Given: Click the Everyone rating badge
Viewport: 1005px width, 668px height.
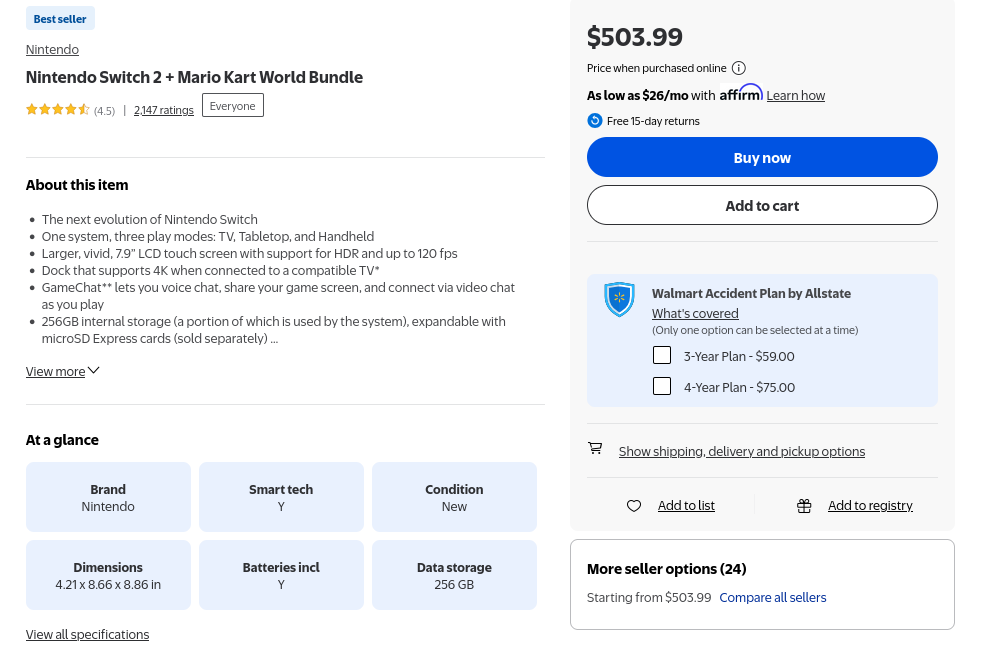Looking at the screenshot, I should (x=233, y=106).
